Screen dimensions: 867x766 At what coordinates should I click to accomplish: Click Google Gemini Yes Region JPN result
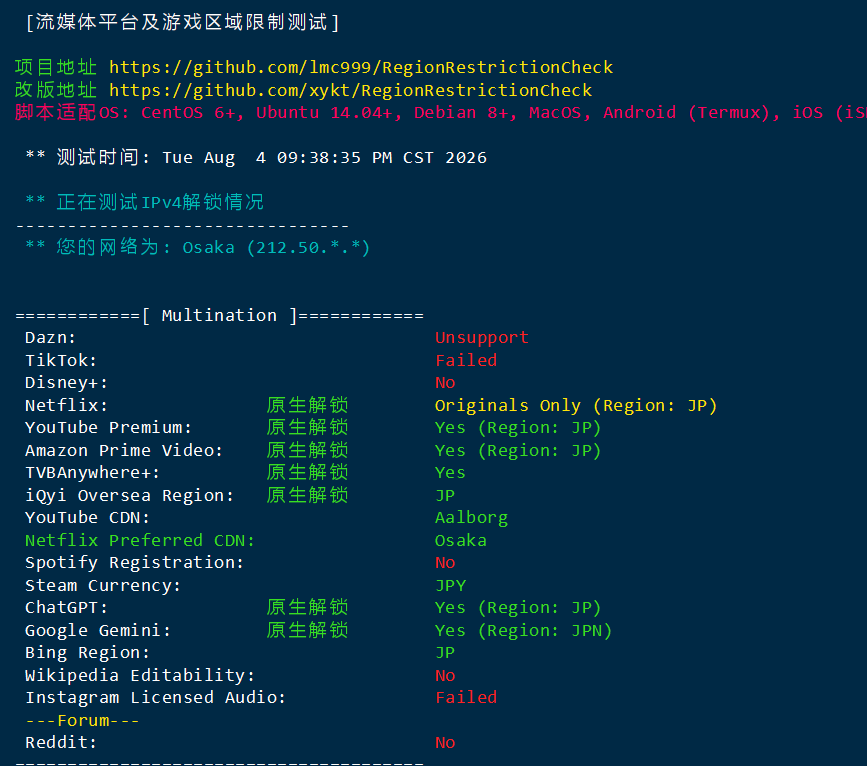click(x=523, y=630)
